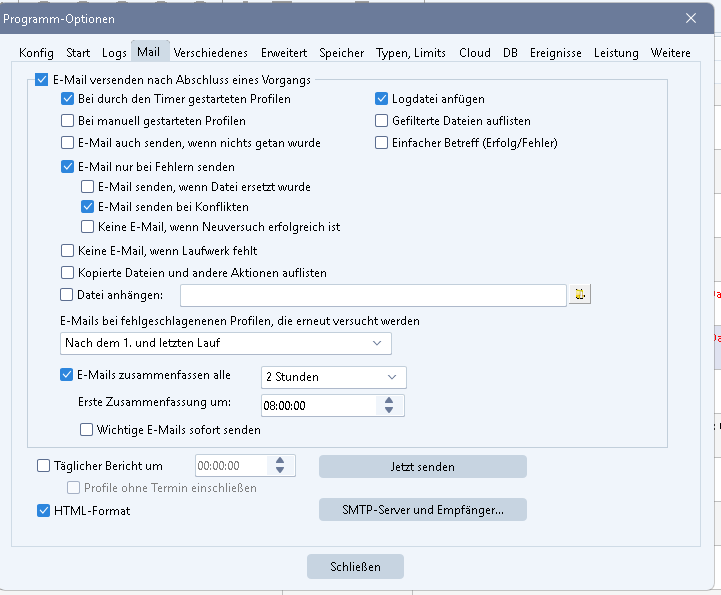Switch to the Verschiedenes tab

(x=211, y=53)
